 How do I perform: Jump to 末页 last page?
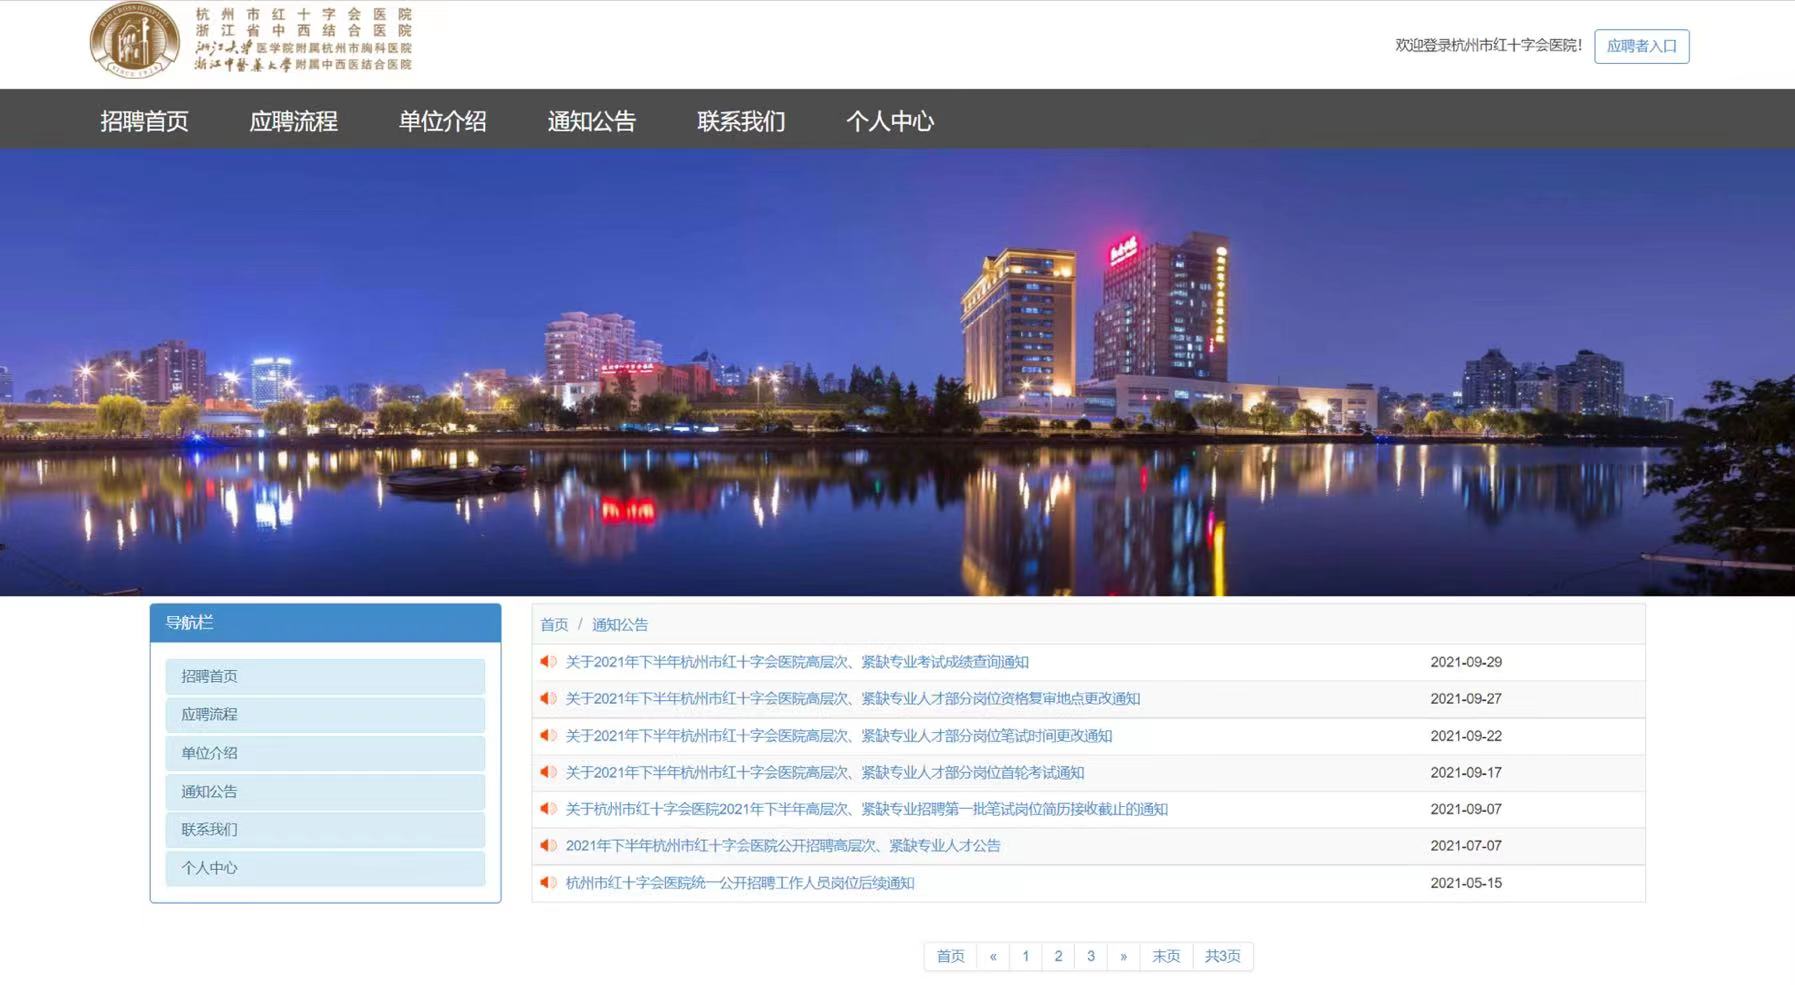click(1165, 957)
